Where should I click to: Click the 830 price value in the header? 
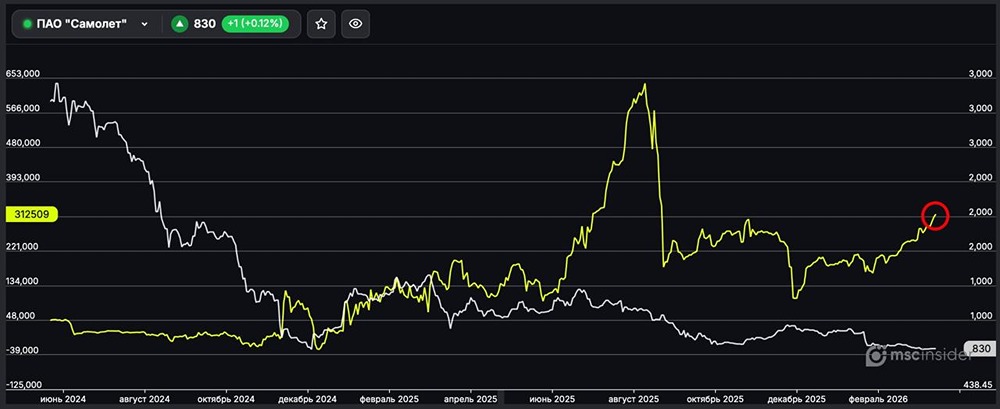[x=206, y=24]
